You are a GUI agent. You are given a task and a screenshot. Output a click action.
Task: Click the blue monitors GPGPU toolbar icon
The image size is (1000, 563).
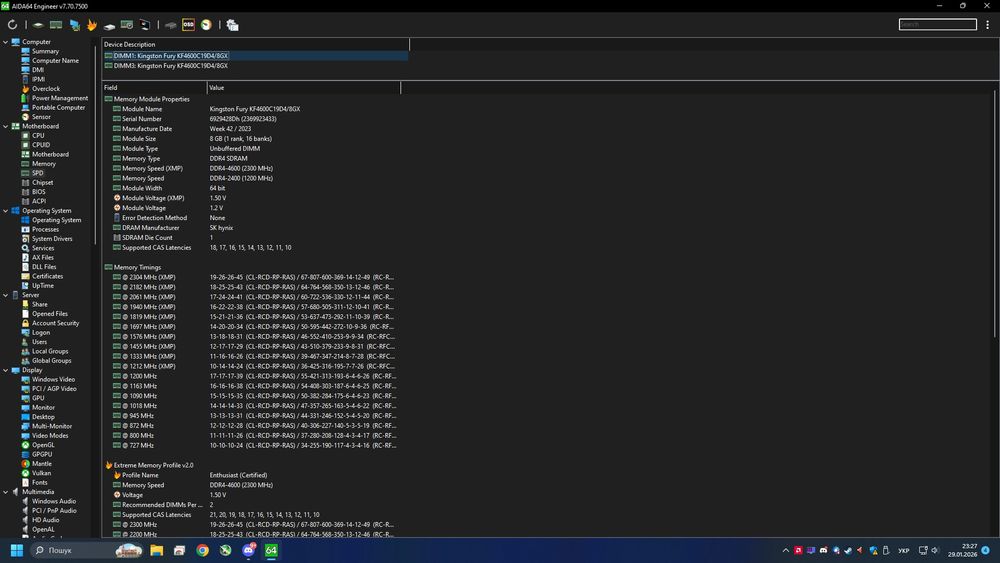coord(75,25)
